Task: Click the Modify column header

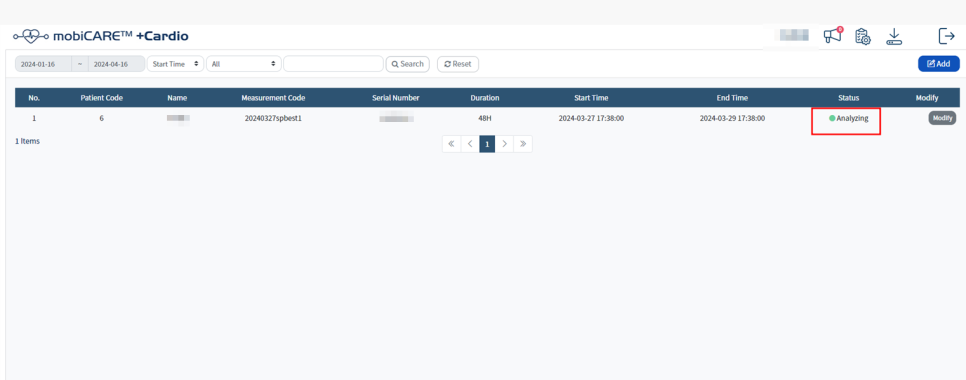Action: coord(927,98)
